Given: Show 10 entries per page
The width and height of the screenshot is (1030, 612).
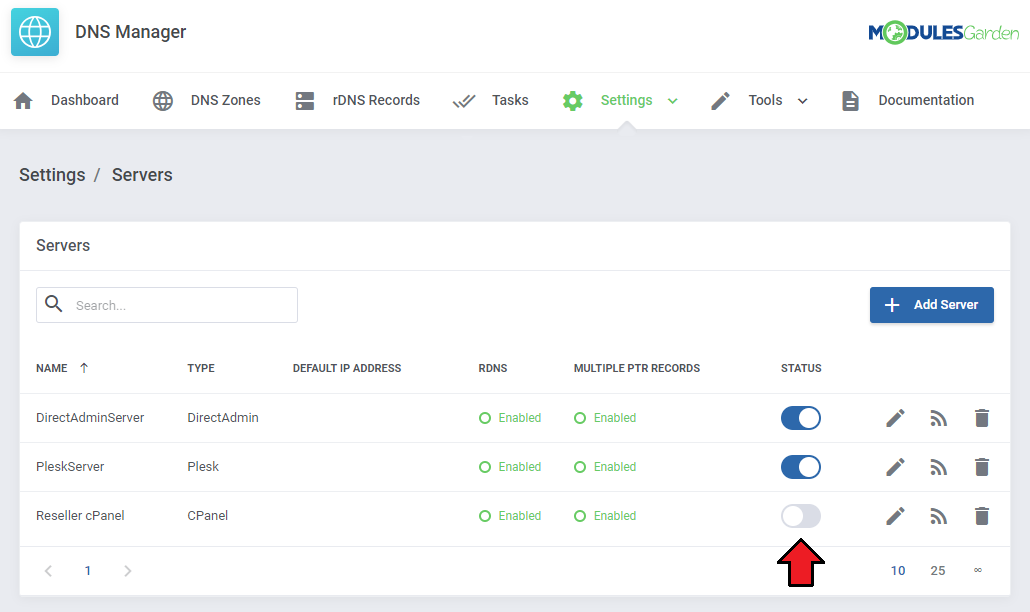Looking at the screenshot, I should [898, 571].
